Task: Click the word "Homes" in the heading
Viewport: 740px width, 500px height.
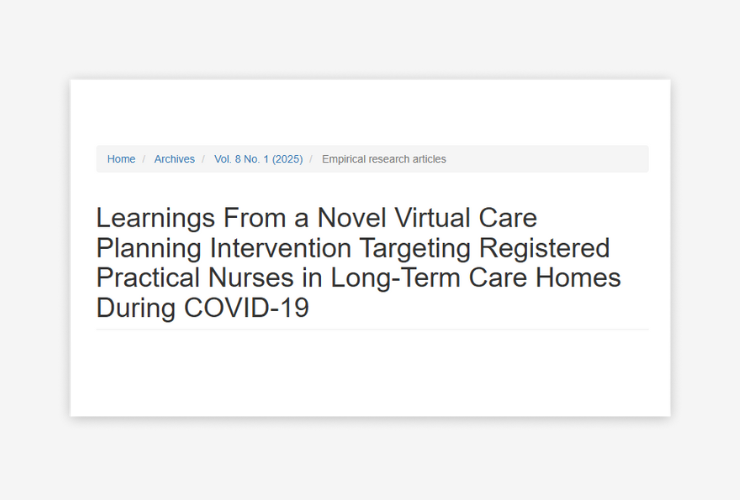Action: [576, 278]
